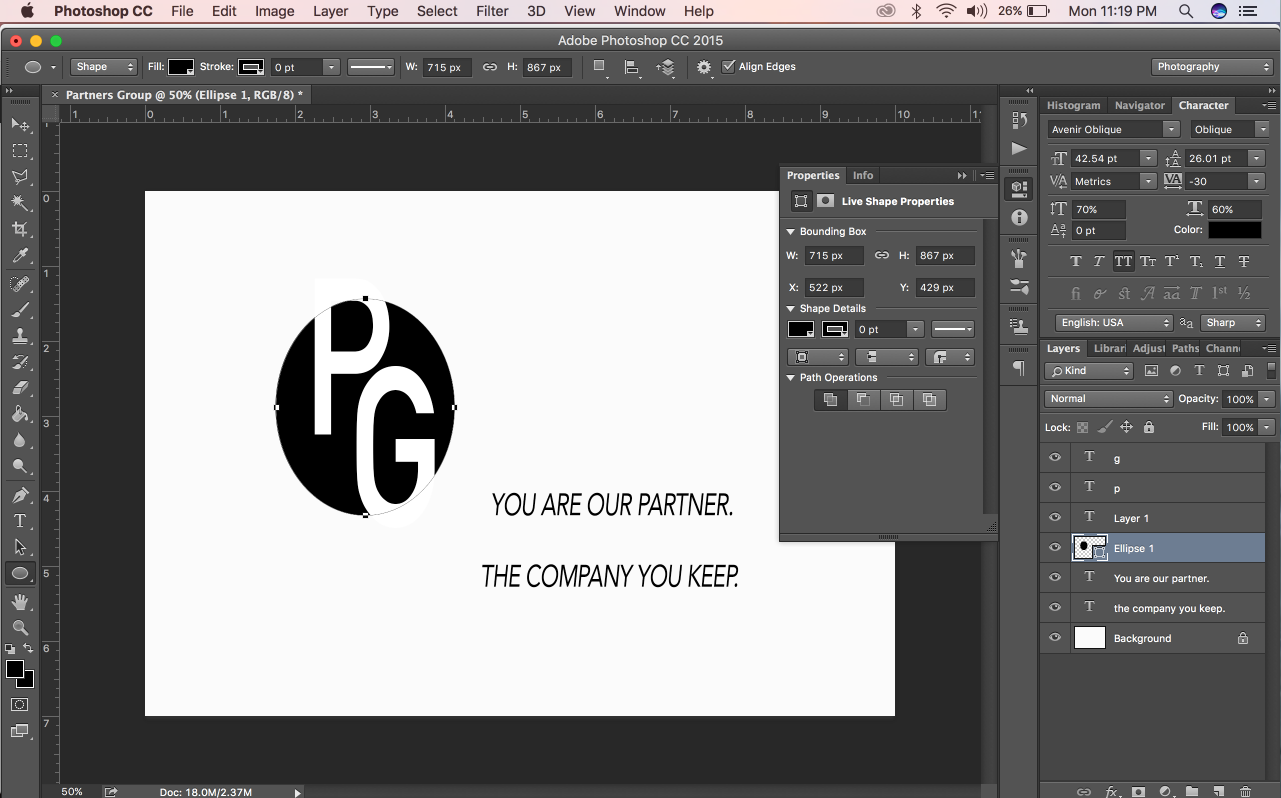Select the Hand tool

point(20,602)
